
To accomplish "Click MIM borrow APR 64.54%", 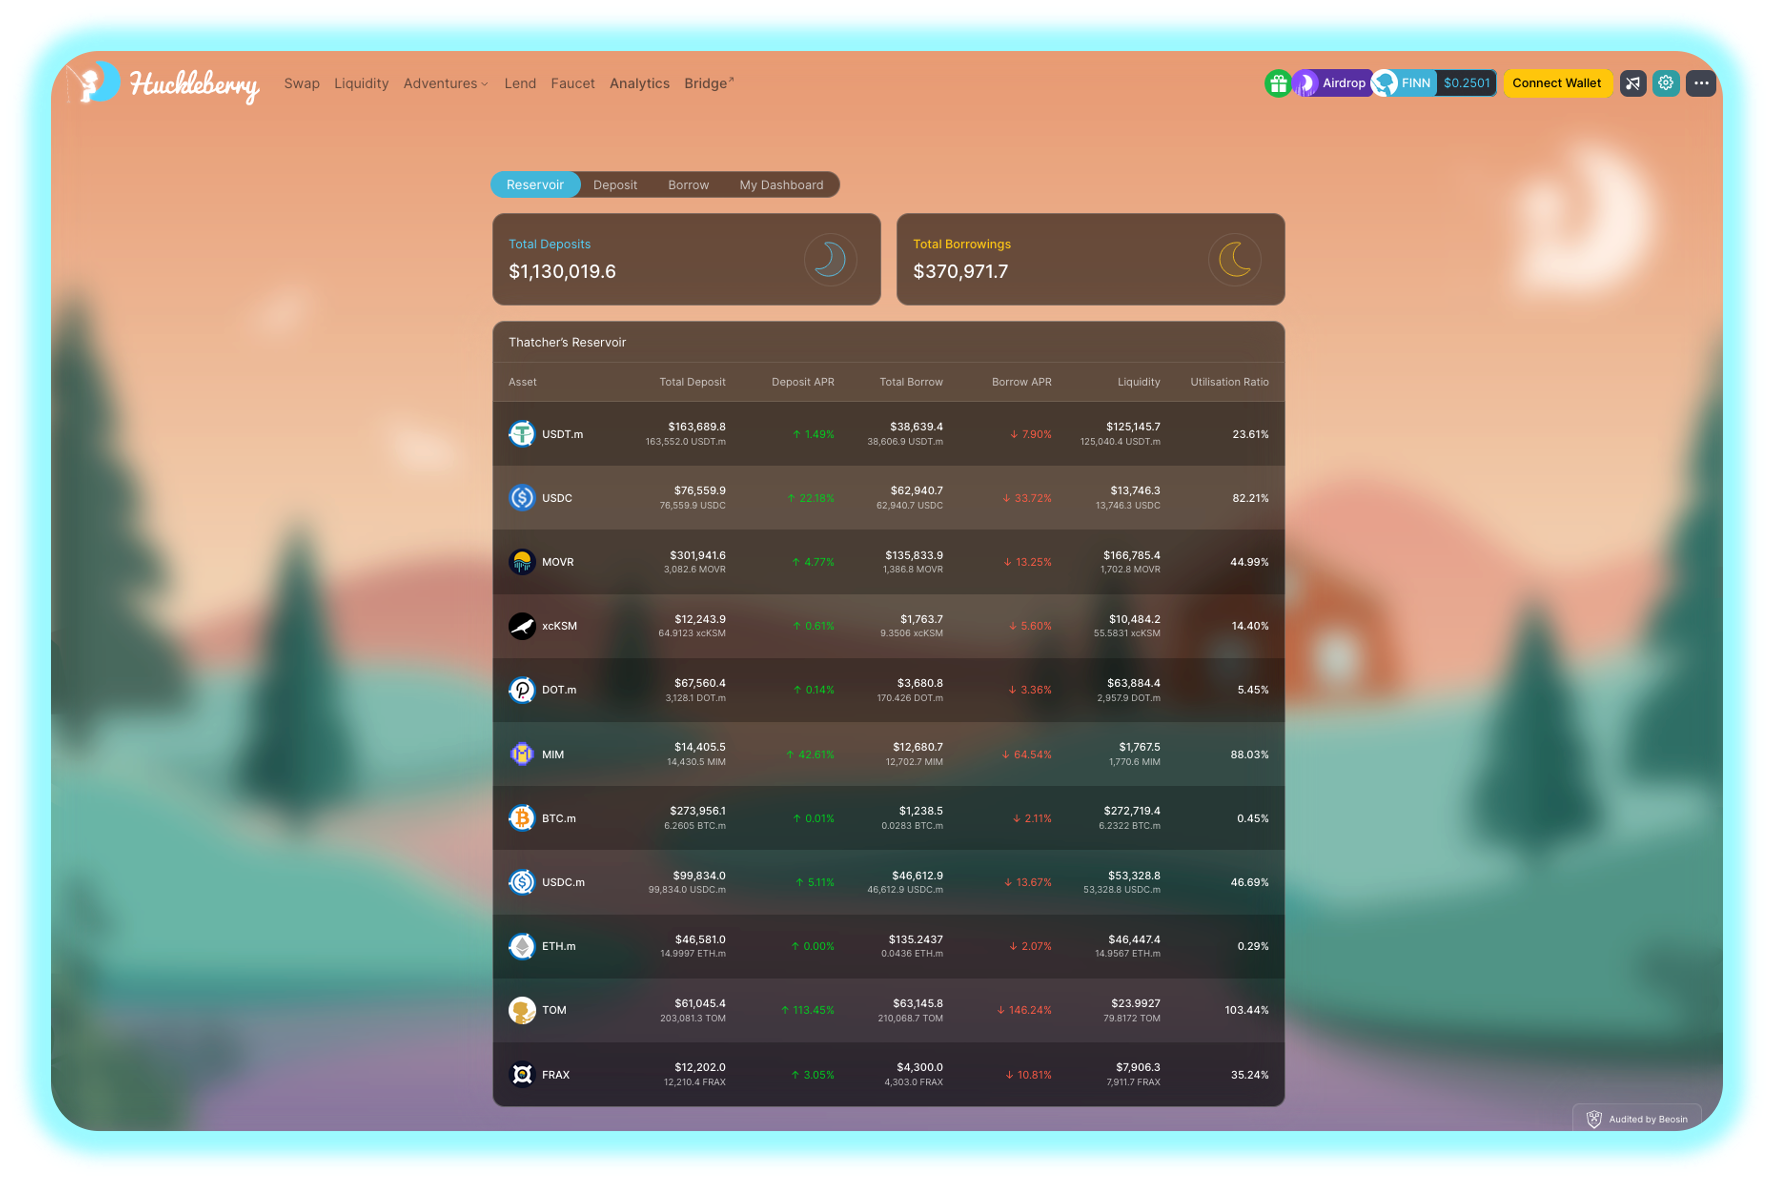I will pos(1027,754).
